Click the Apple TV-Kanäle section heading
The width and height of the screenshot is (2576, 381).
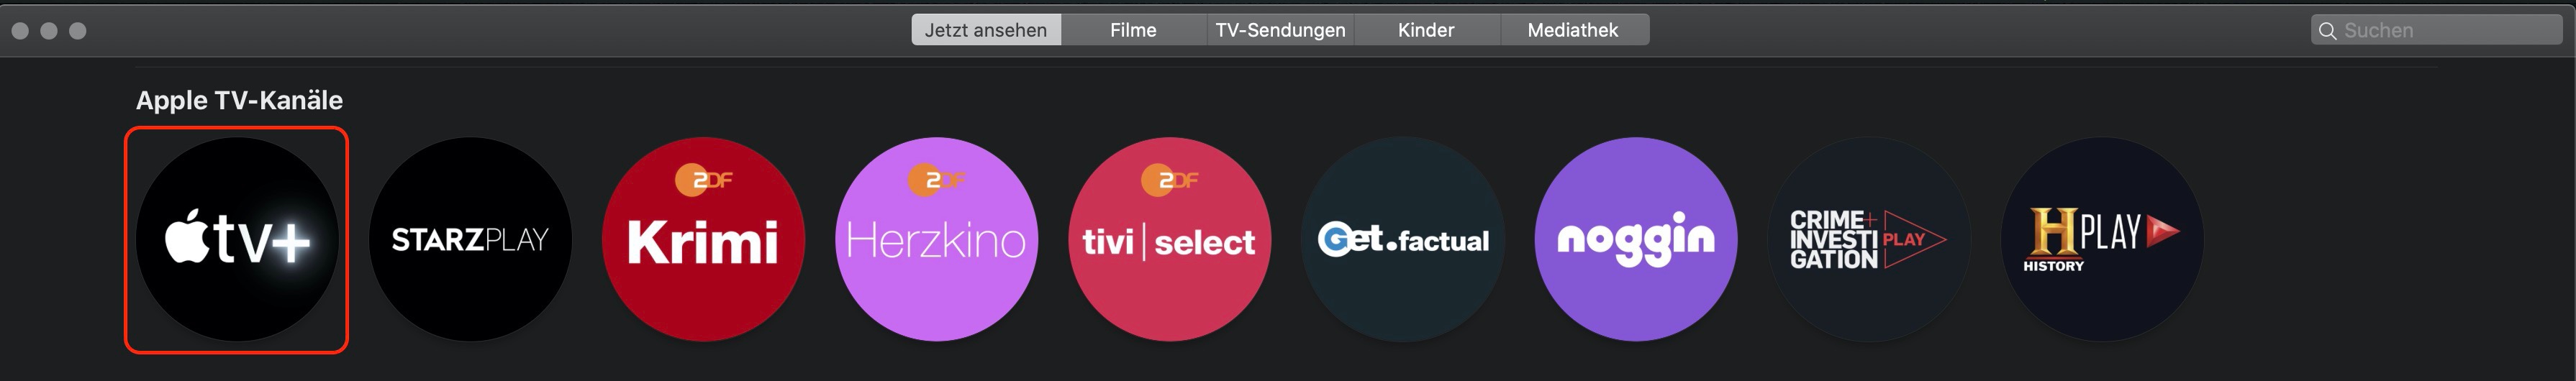point(239,100)
